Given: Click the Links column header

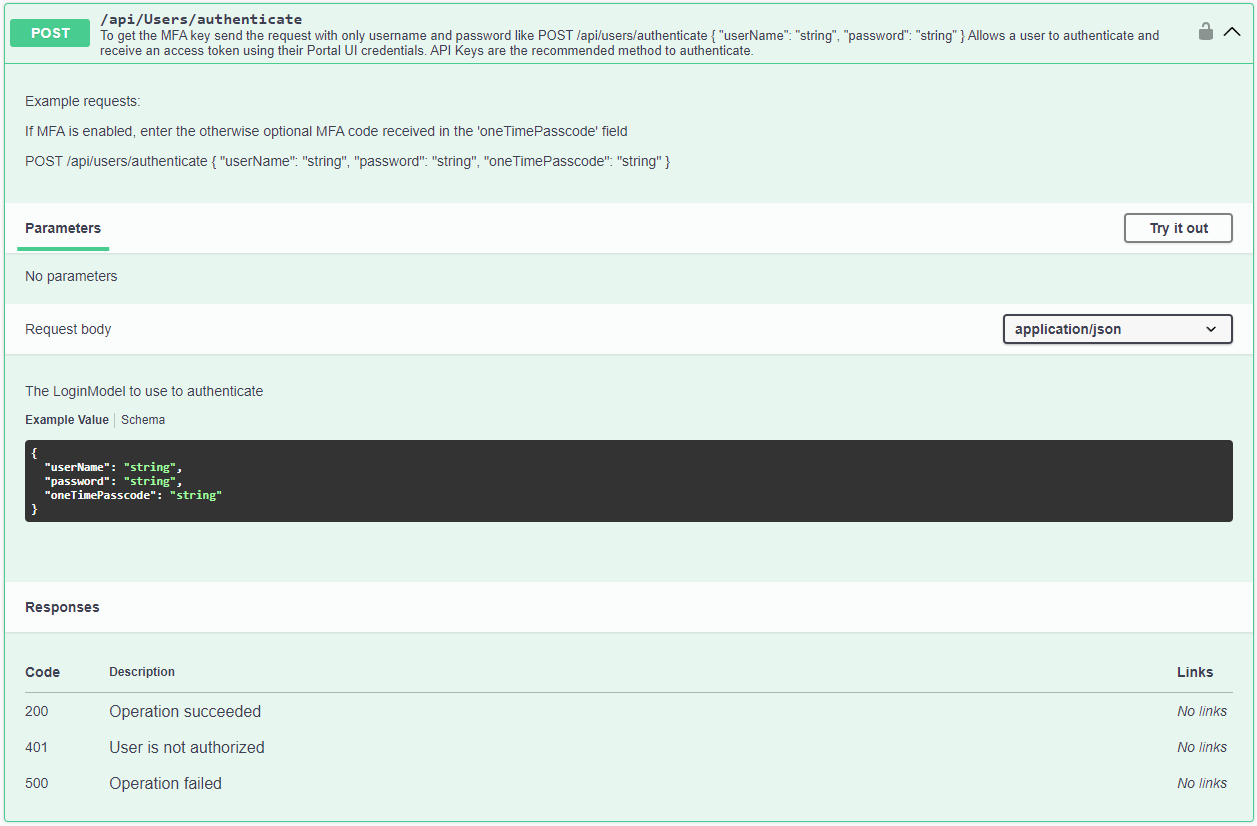Looking at the screenshot, I should (1194, 672).
